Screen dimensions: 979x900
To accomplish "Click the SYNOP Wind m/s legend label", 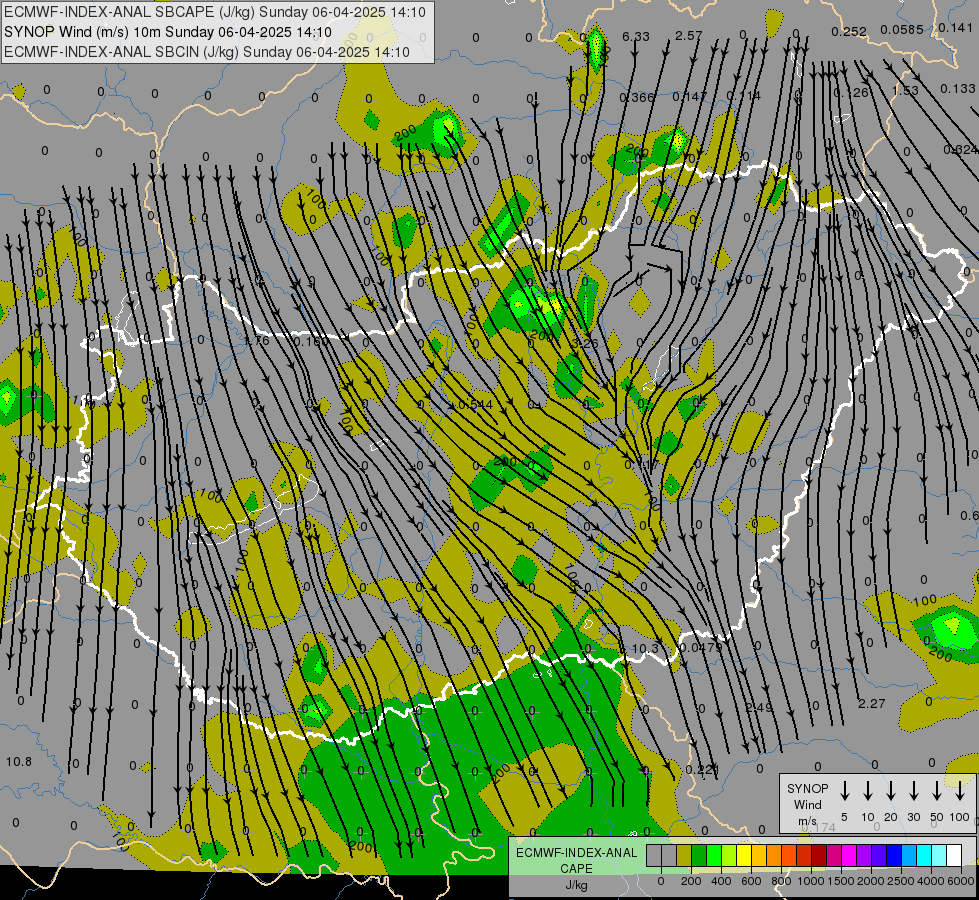I will (x=807, y=804).
